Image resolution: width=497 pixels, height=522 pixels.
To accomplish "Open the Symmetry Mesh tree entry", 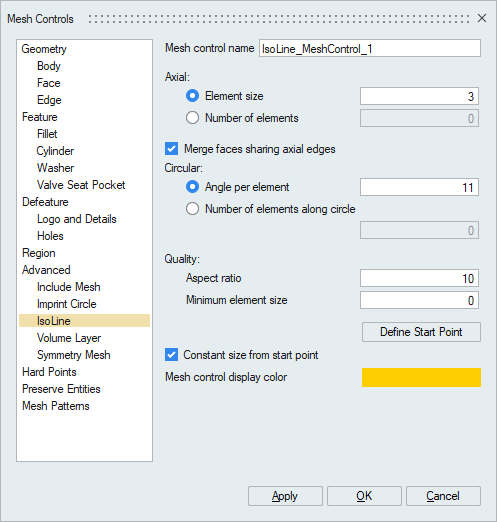I will click(x=74, y=355).
